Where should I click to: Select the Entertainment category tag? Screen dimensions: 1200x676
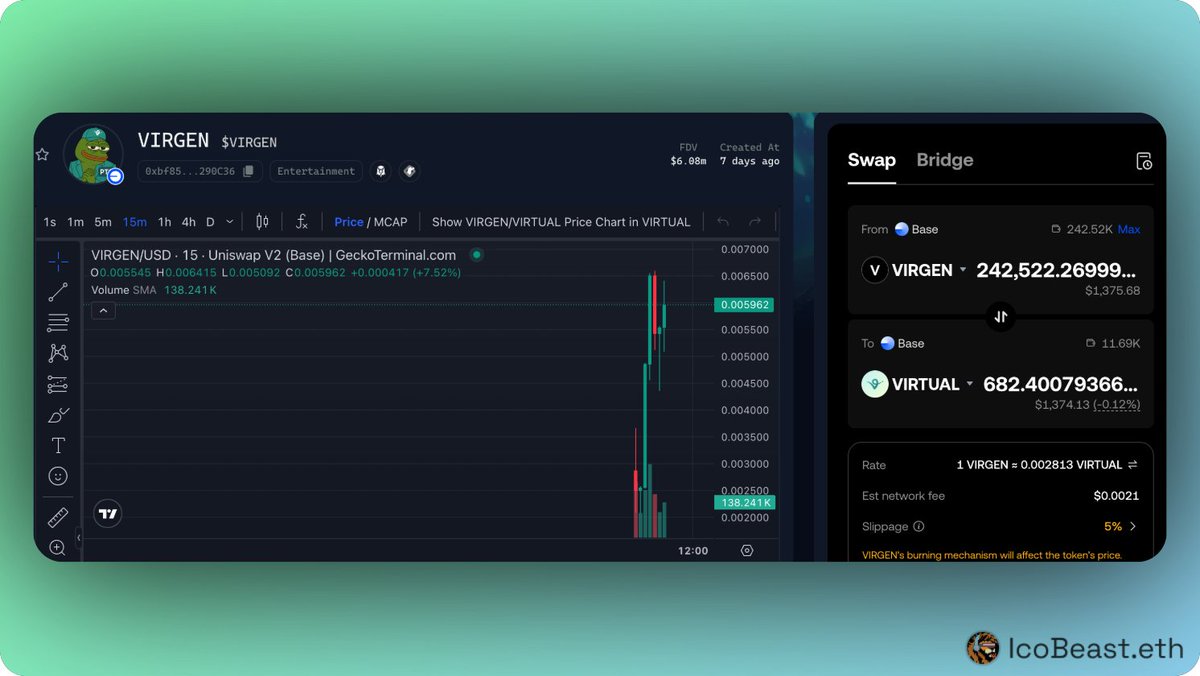(x=316, y=171)
